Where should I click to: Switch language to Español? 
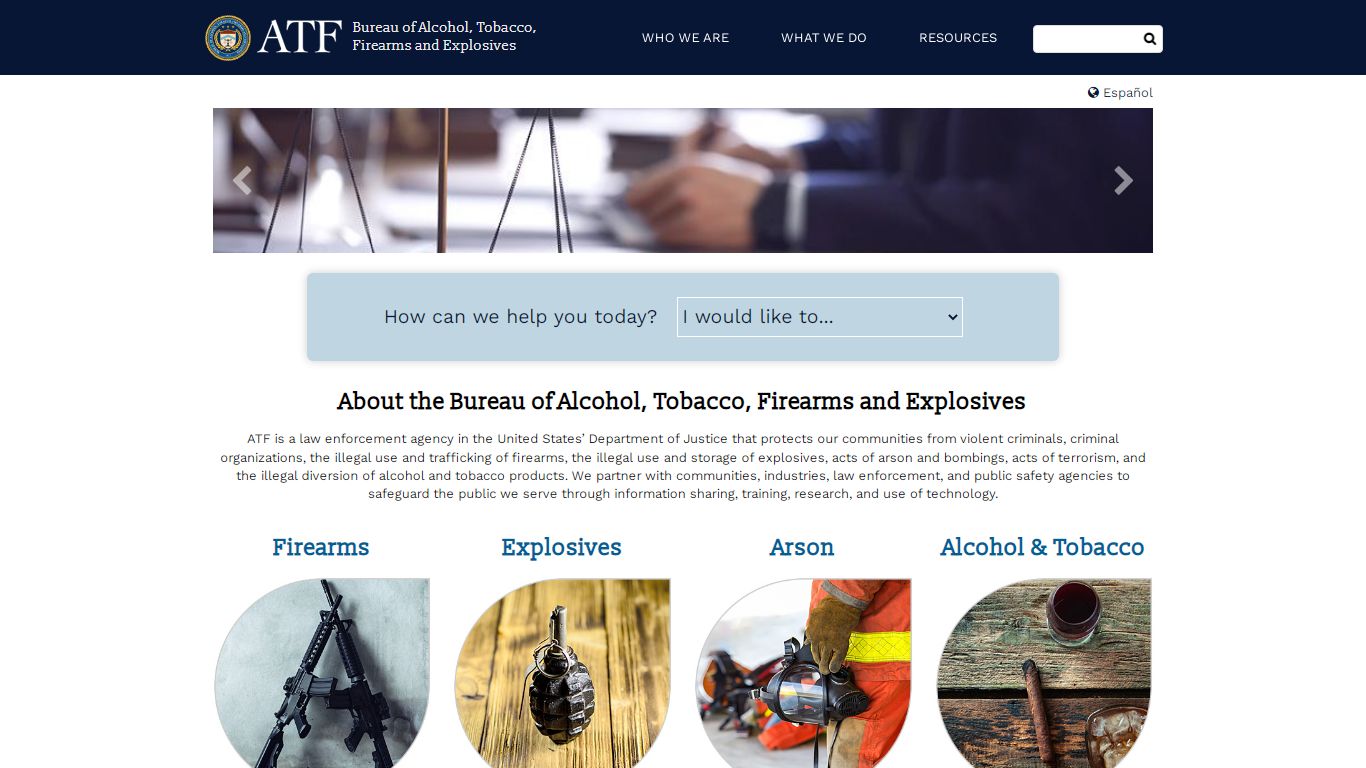point(1128,92)
